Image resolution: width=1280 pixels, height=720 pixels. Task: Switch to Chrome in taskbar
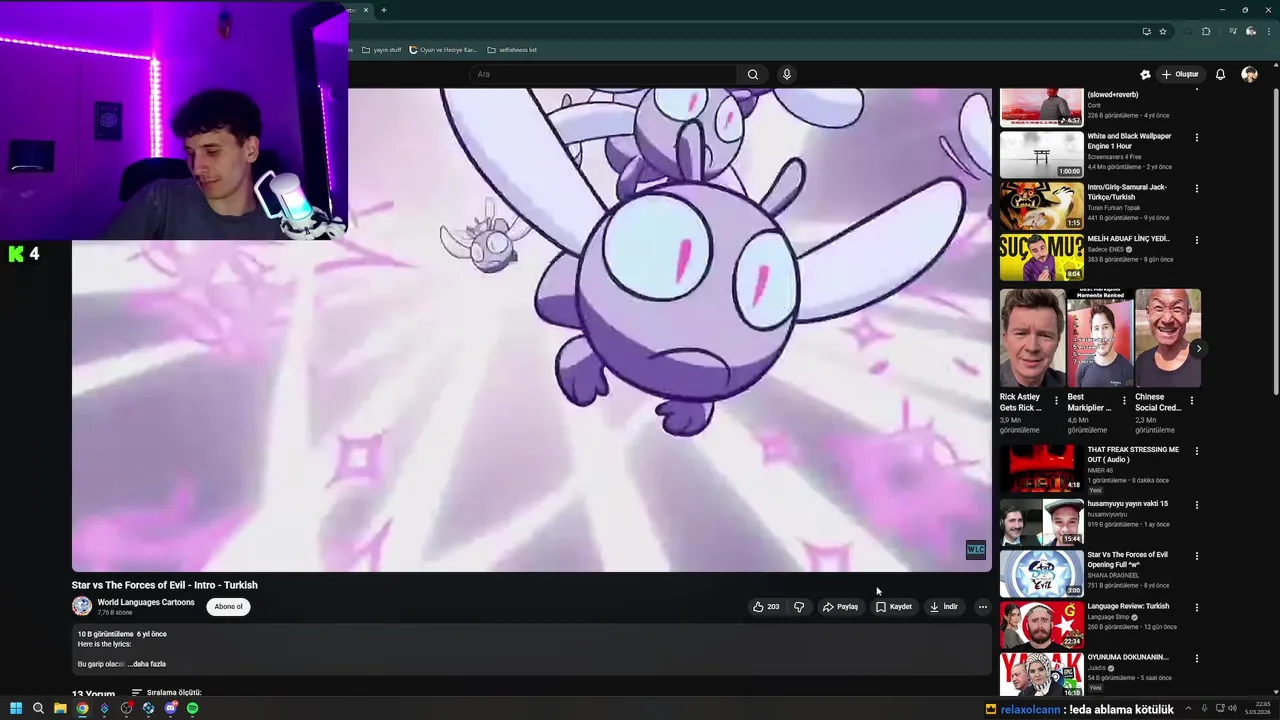pos(82,708)
